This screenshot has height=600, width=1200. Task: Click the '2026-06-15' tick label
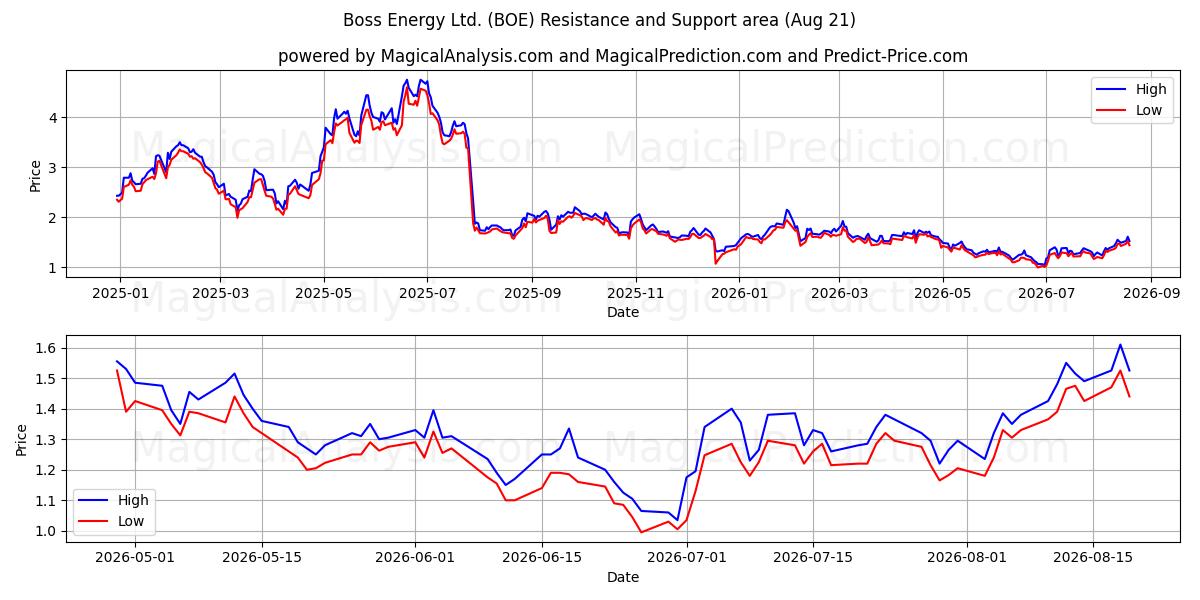542,558
